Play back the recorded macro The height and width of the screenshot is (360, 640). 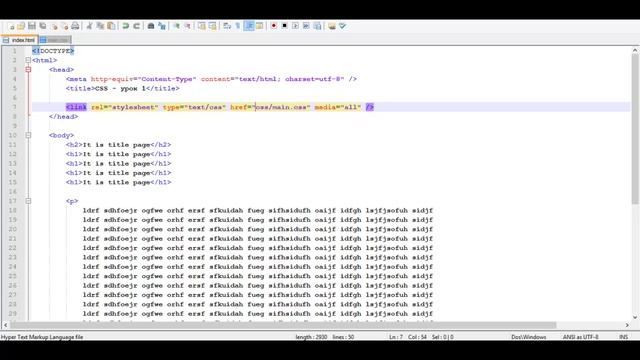[x=295, y=26]
